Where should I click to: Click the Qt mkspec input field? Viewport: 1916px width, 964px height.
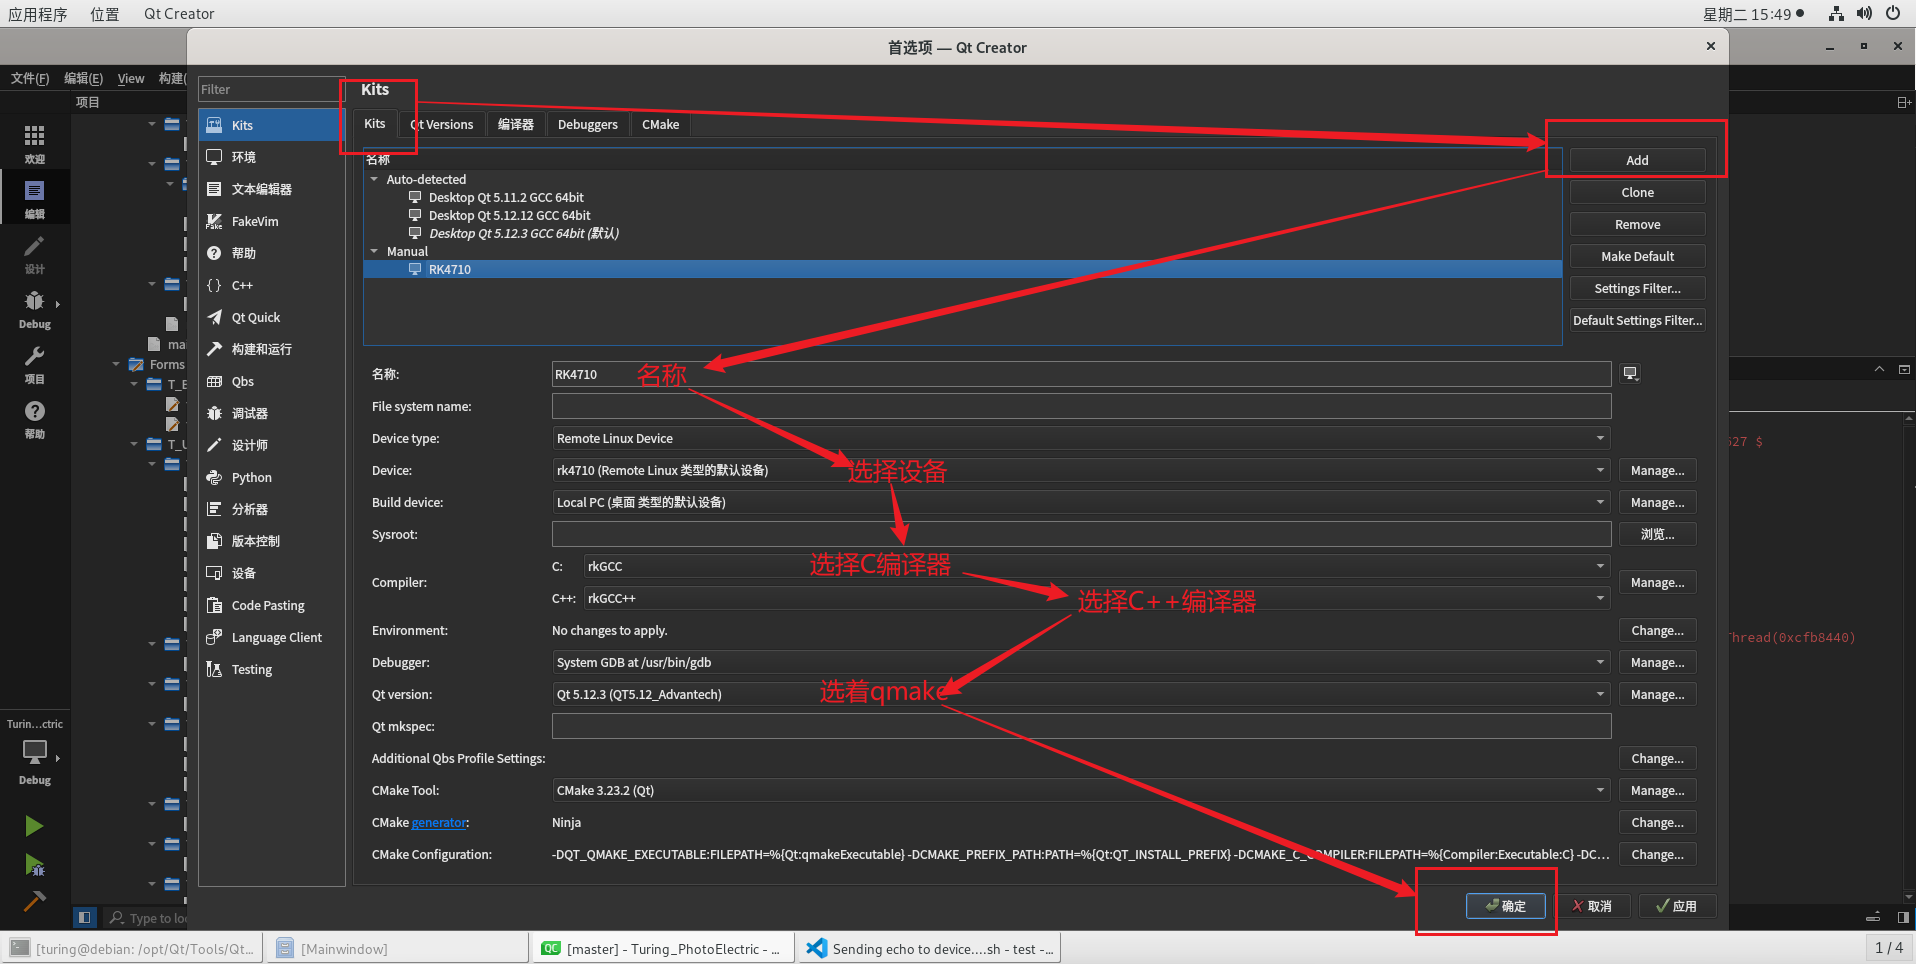1081,726
